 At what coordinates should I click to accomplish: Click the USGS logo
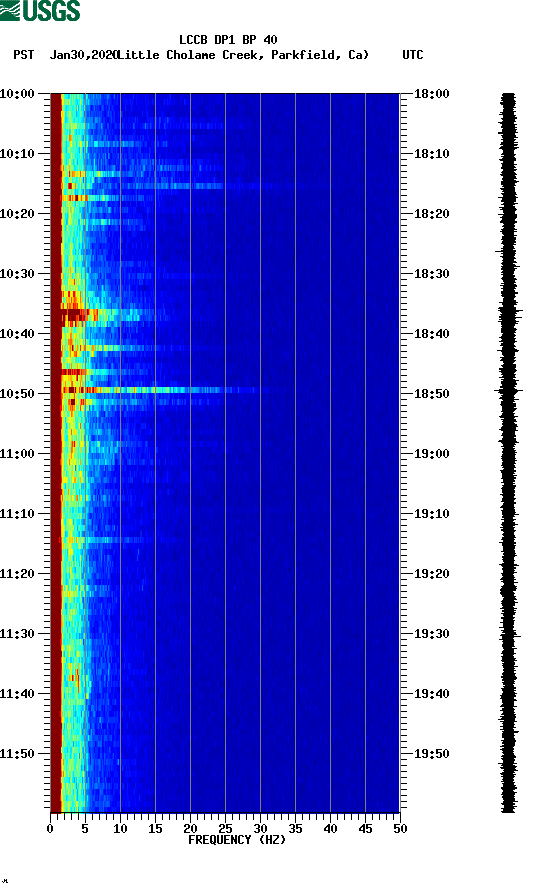coord(40,11)
